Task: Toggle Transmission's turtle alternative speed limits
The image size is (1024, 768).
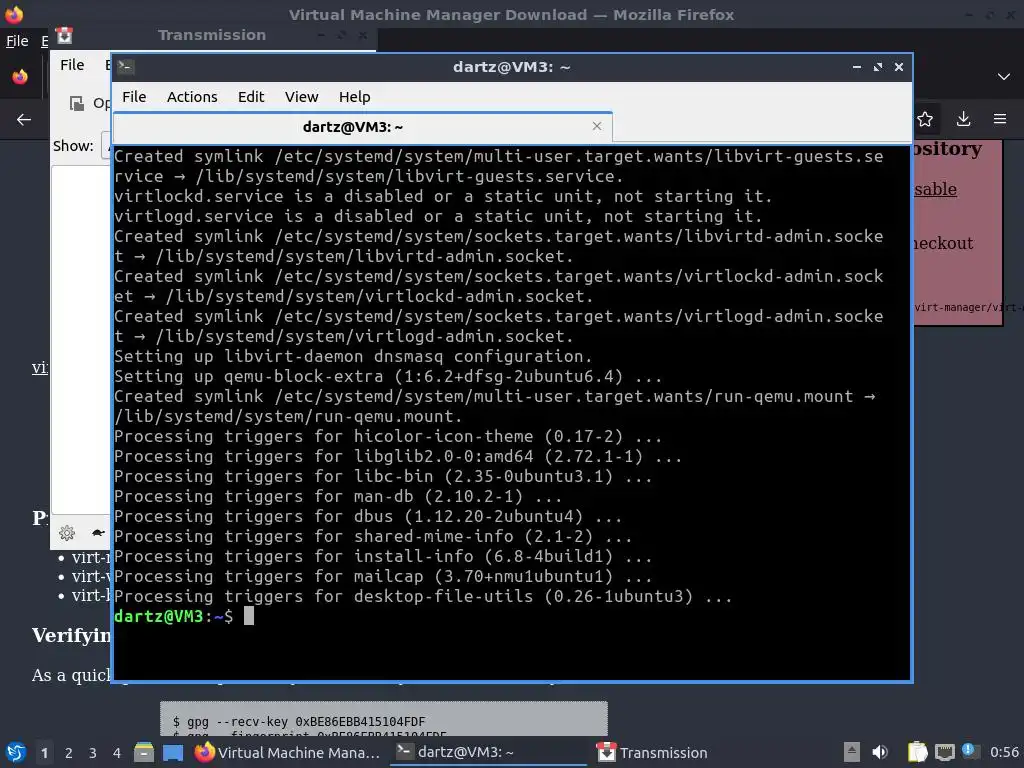Action: (98, 533)
